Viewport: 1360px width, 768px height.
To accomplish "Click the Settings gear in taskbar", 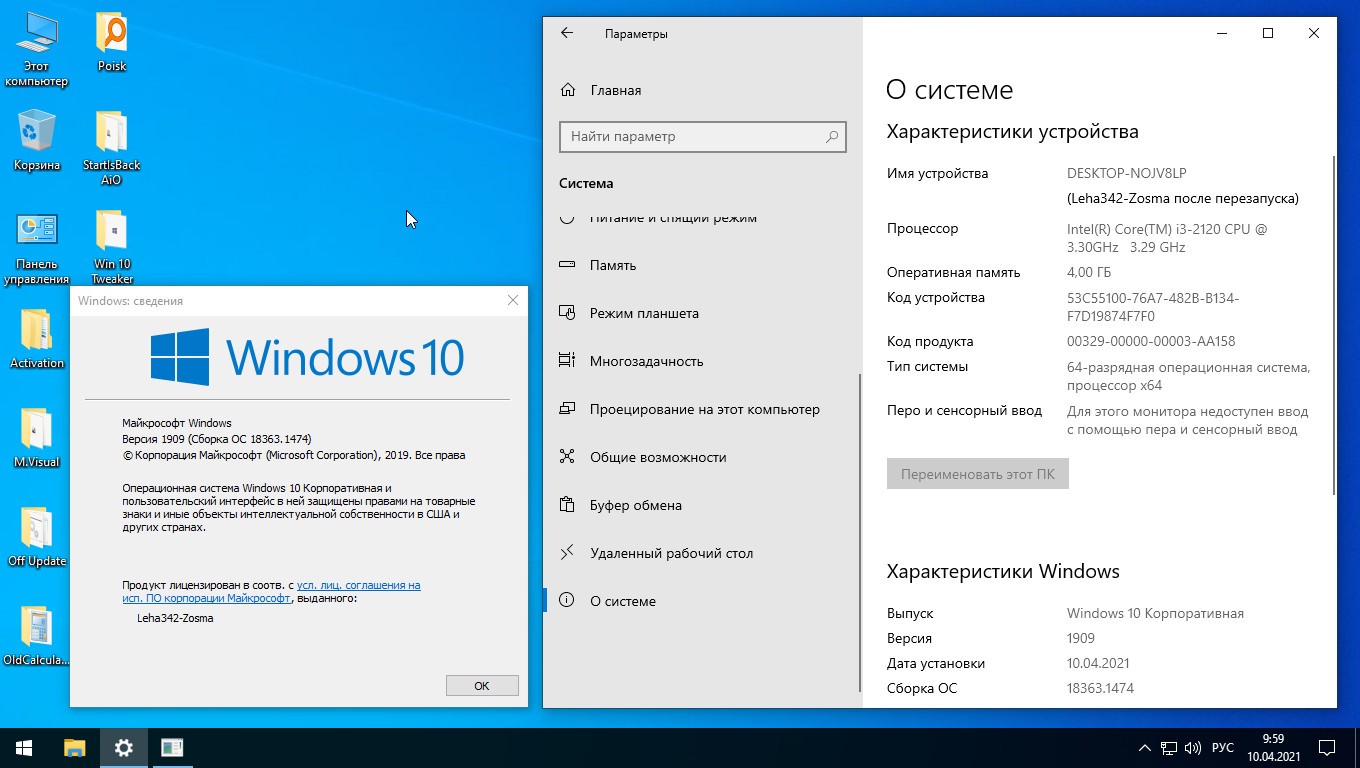I will 123,747.
